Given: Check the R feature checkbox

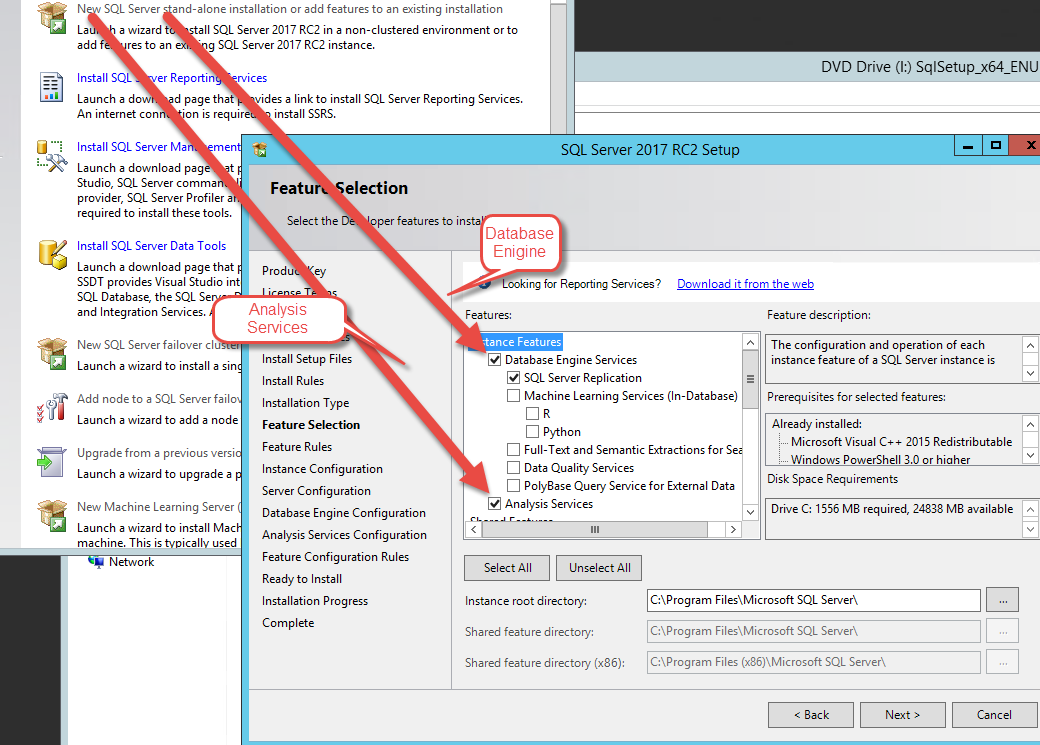Looking at the screenshot, I should tap(532, 414).
